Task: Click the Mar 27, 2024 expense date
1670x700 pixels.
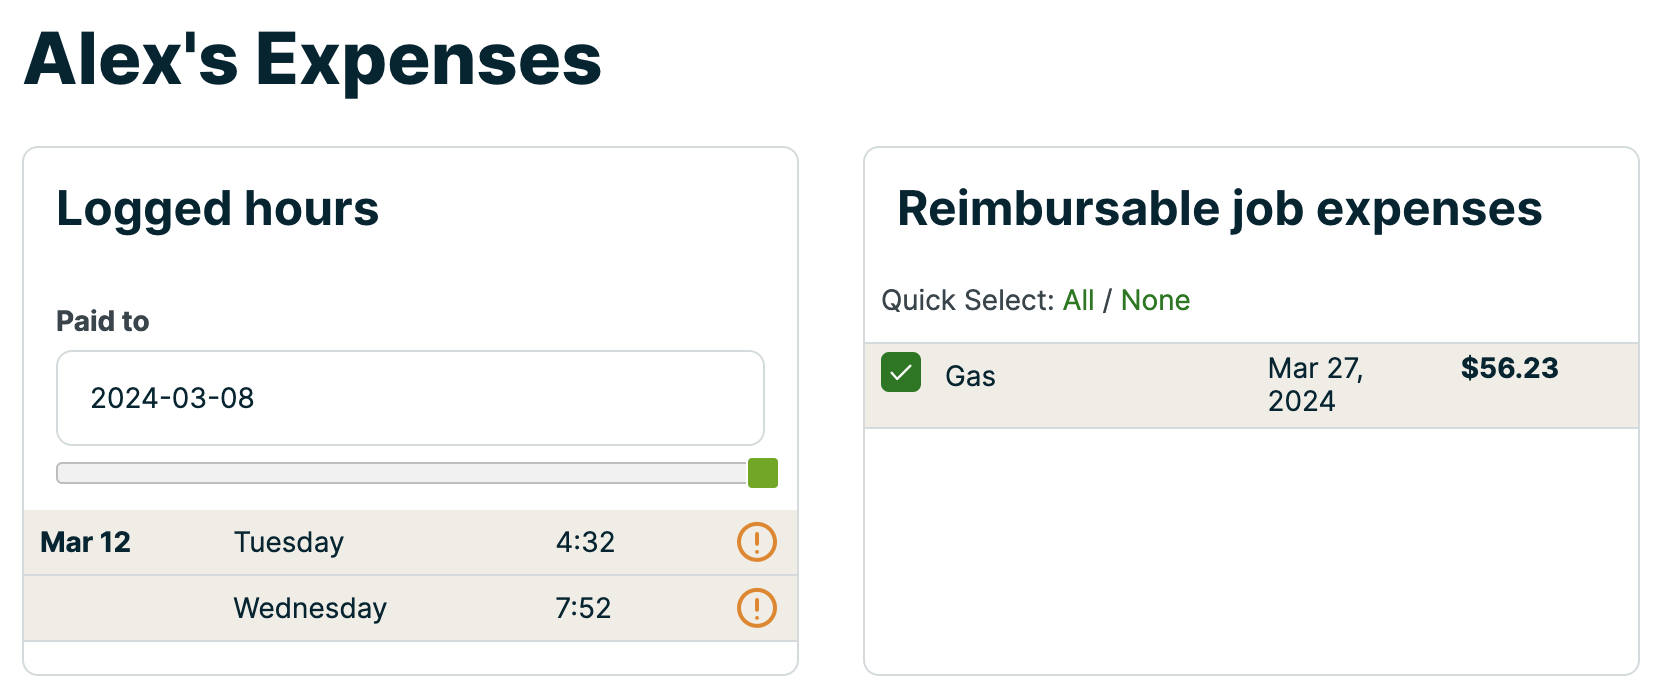Action: tap(1315, 384)
